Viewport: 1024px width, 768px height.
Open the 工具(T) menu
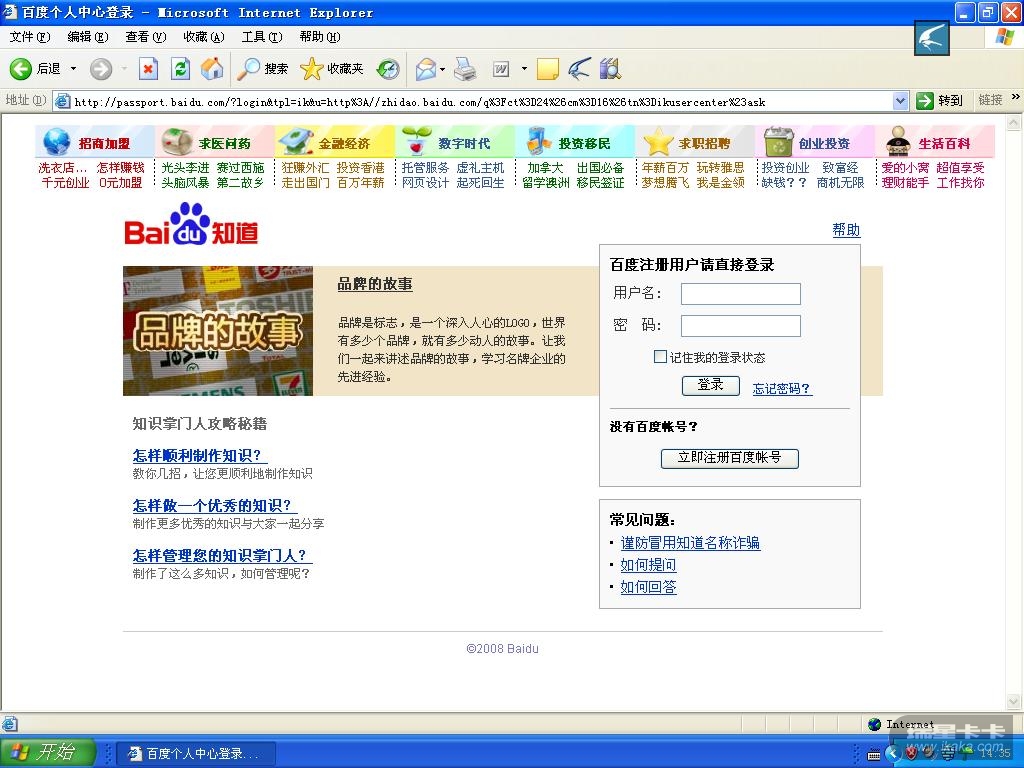click(262, 37)
